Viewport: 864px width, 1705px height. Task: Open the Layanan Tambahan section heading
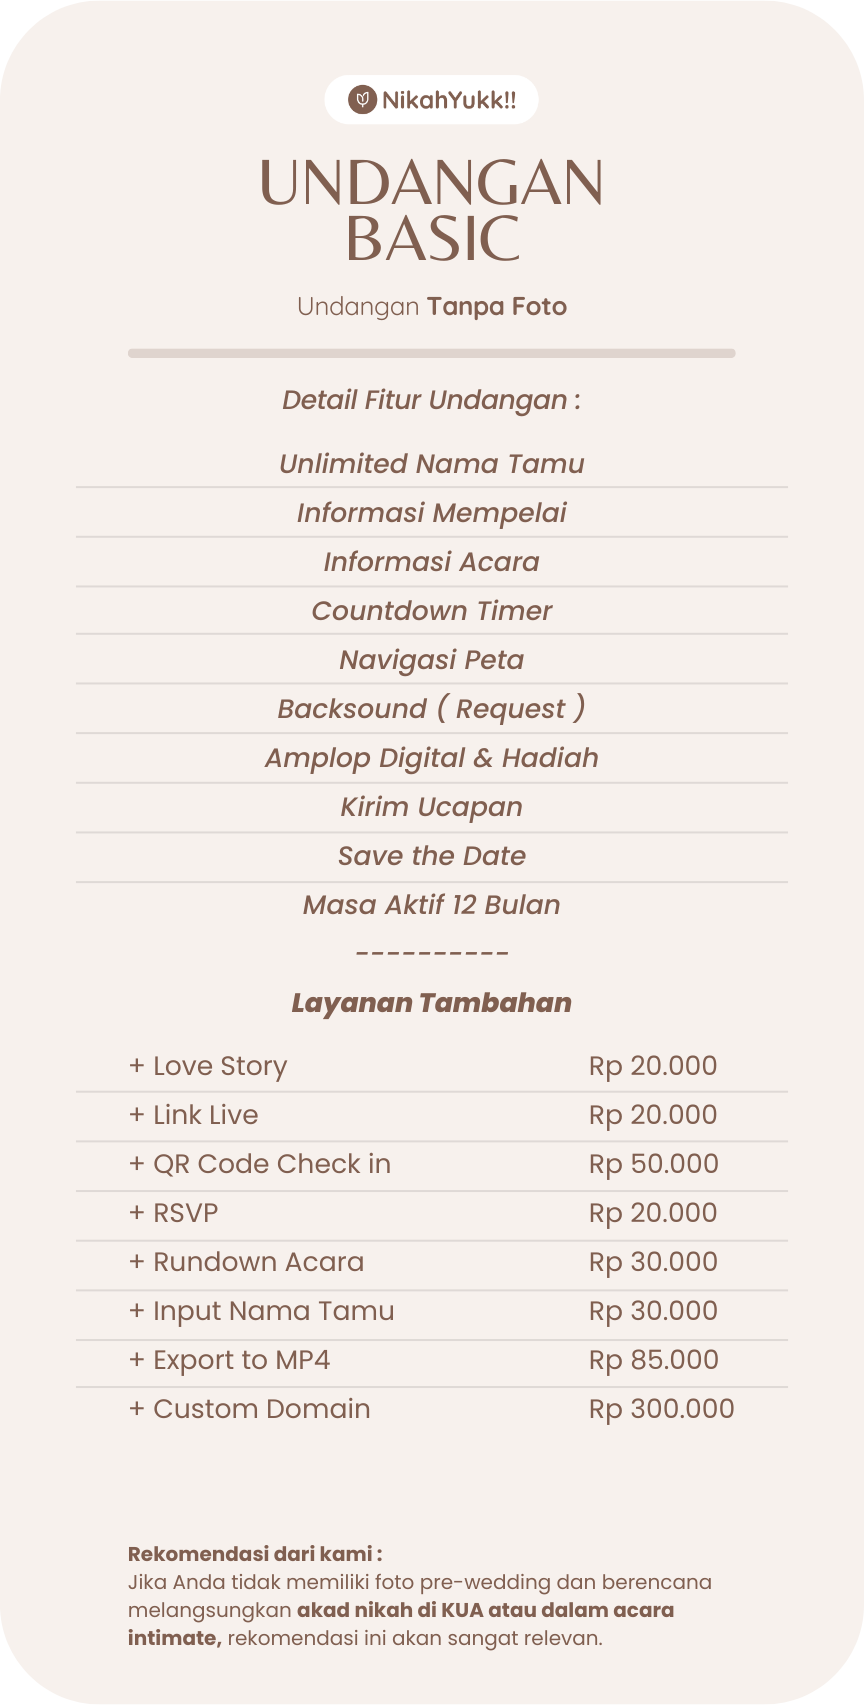click(431, 1003)
